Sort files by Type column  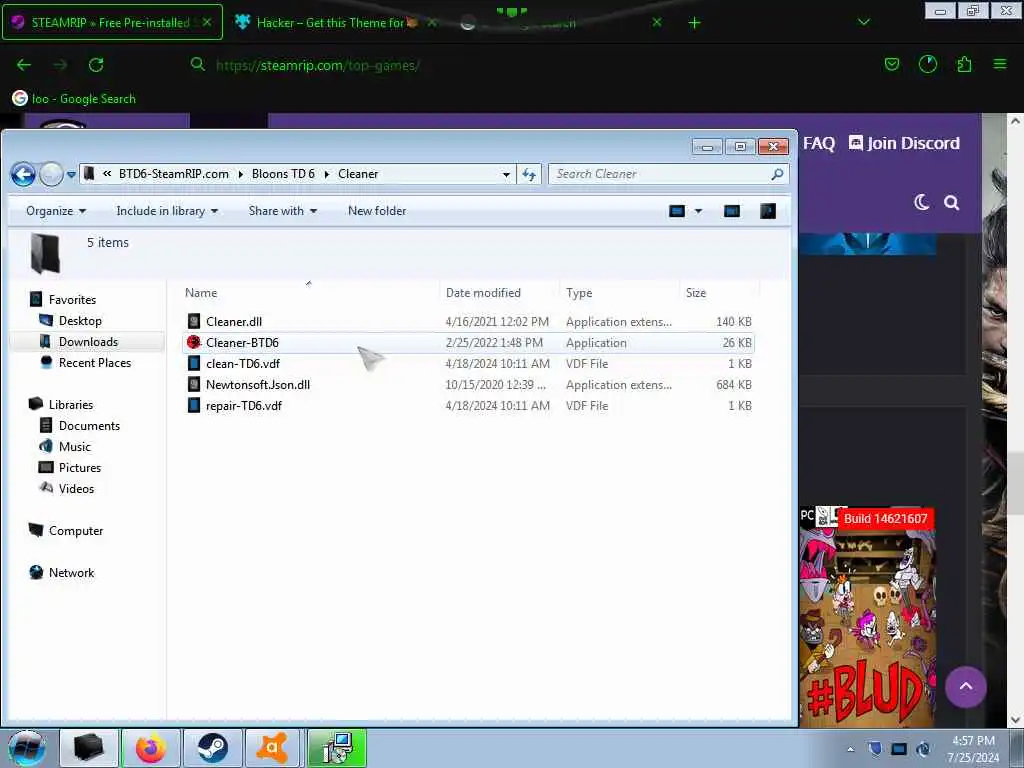[x=579, y=293]
